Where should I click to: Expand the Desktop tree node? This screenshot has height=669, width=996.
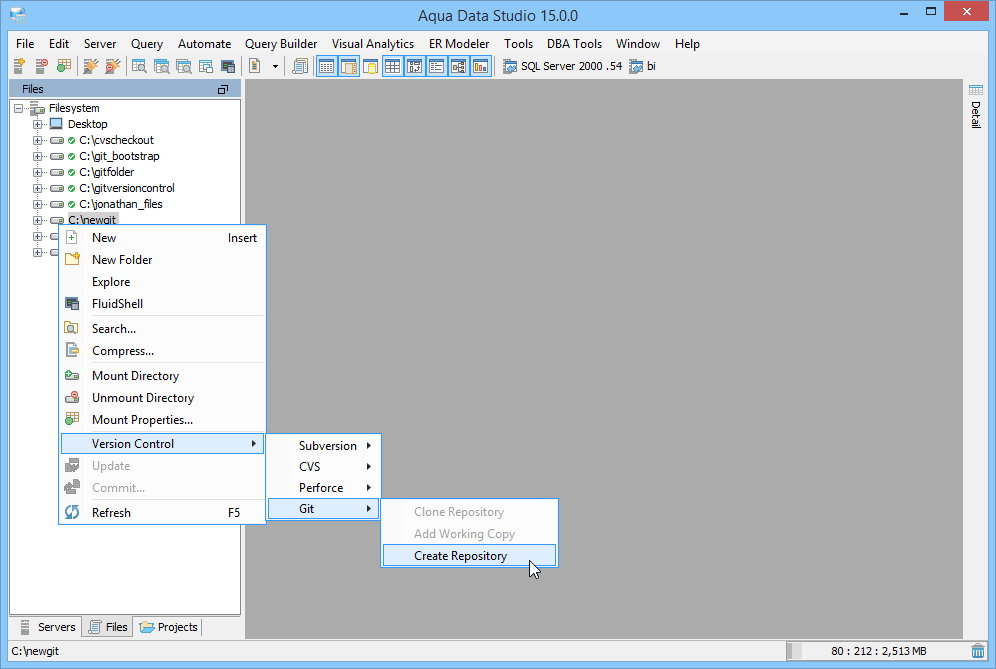[37, 124]
